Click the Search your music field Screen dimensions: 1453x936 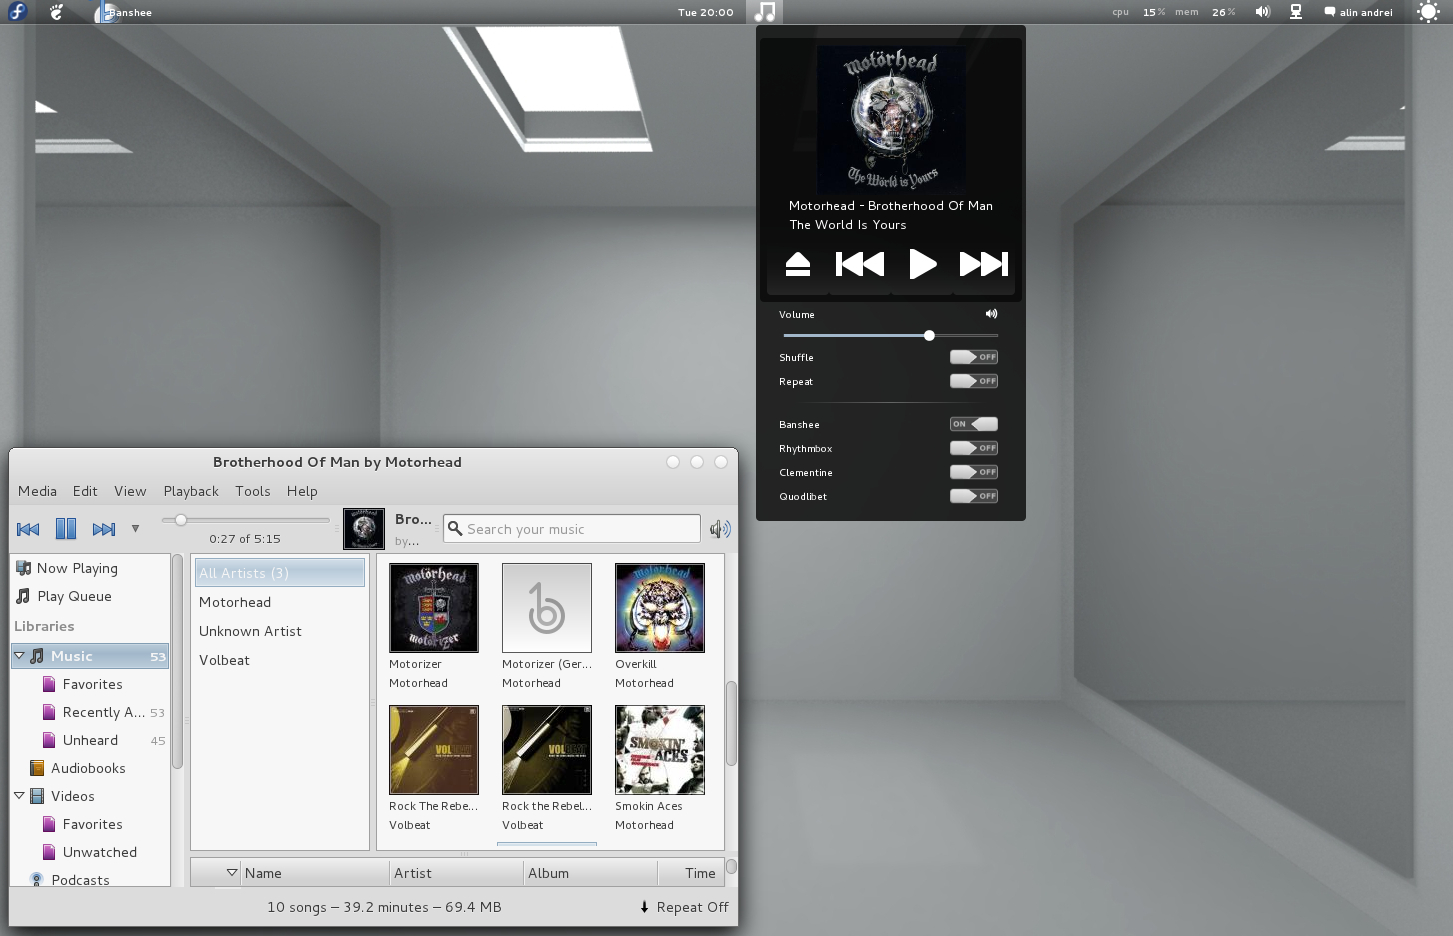point(572,529)
